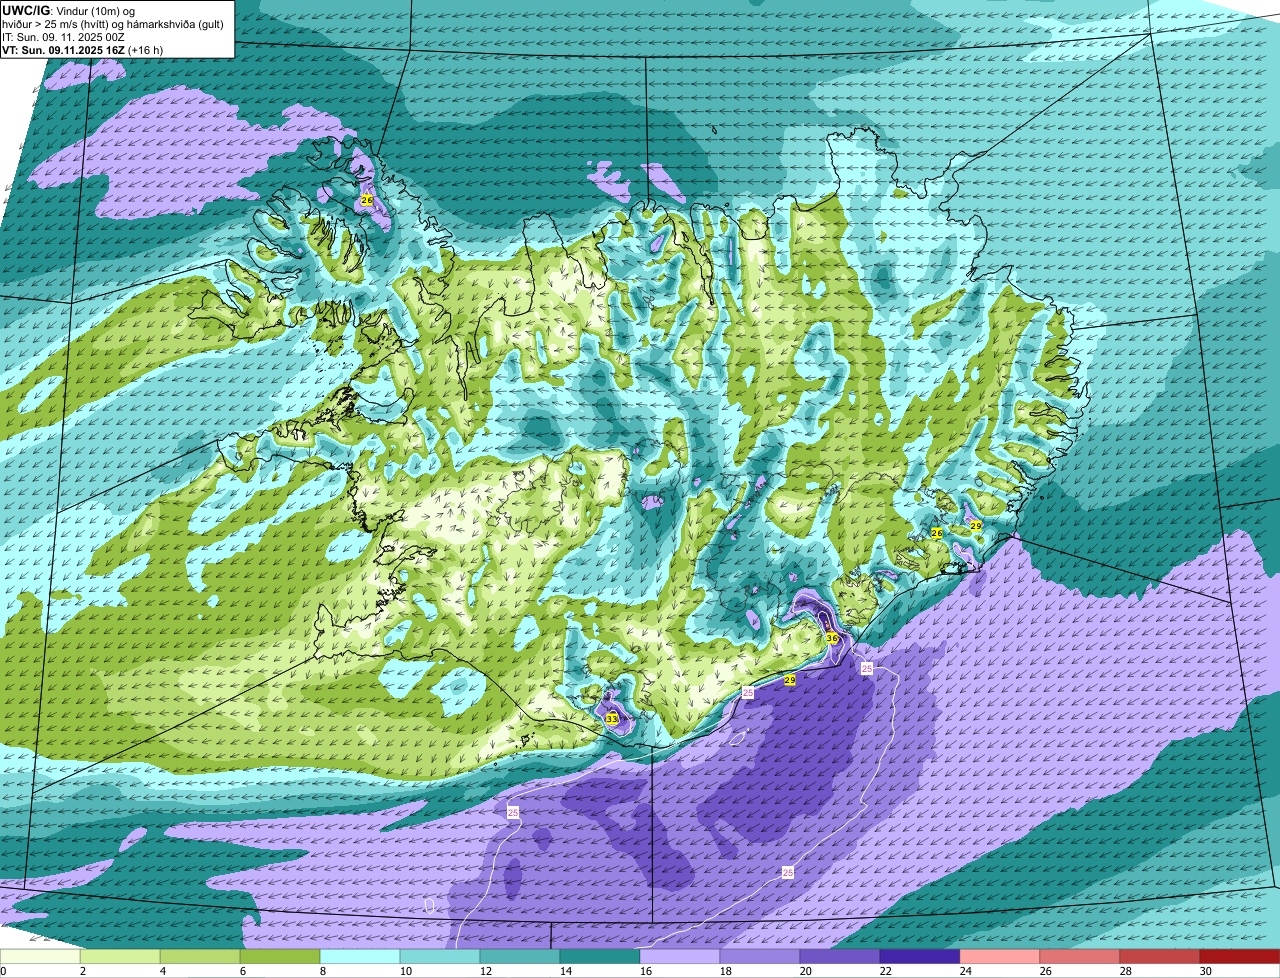Click the '8' label on the legend scale
This screenshot has height=978, width=1280.
[x=322, y=972]
